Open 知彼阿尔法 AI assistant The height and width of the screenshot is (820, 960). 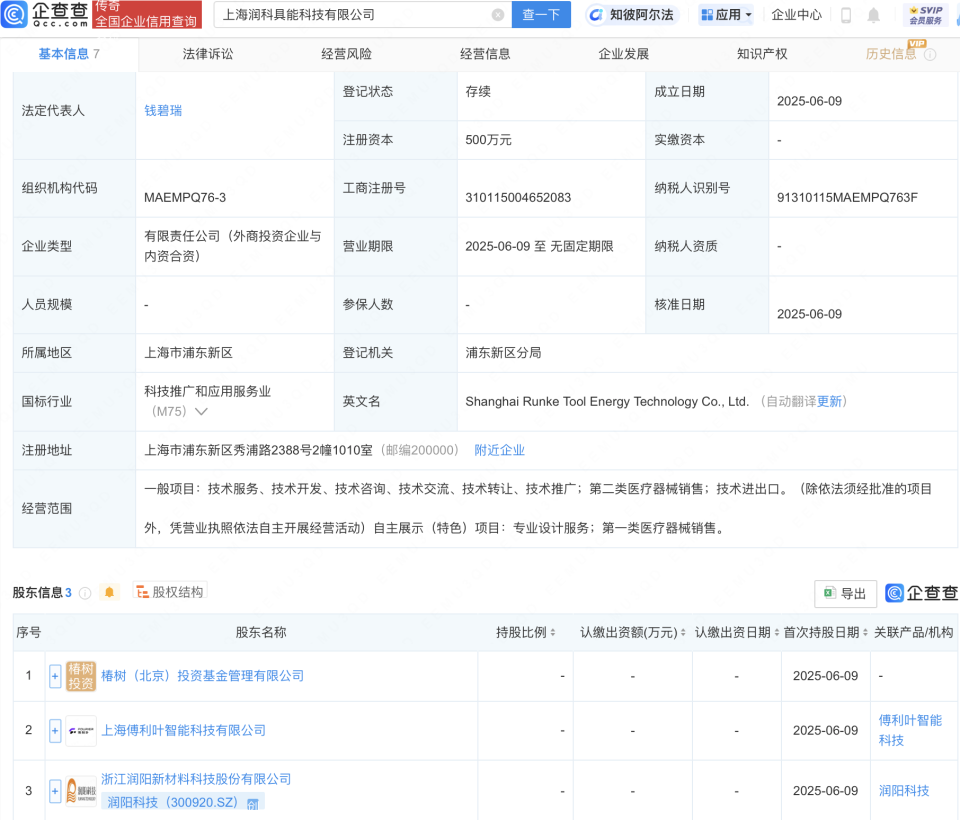click(x=631, y=15)
